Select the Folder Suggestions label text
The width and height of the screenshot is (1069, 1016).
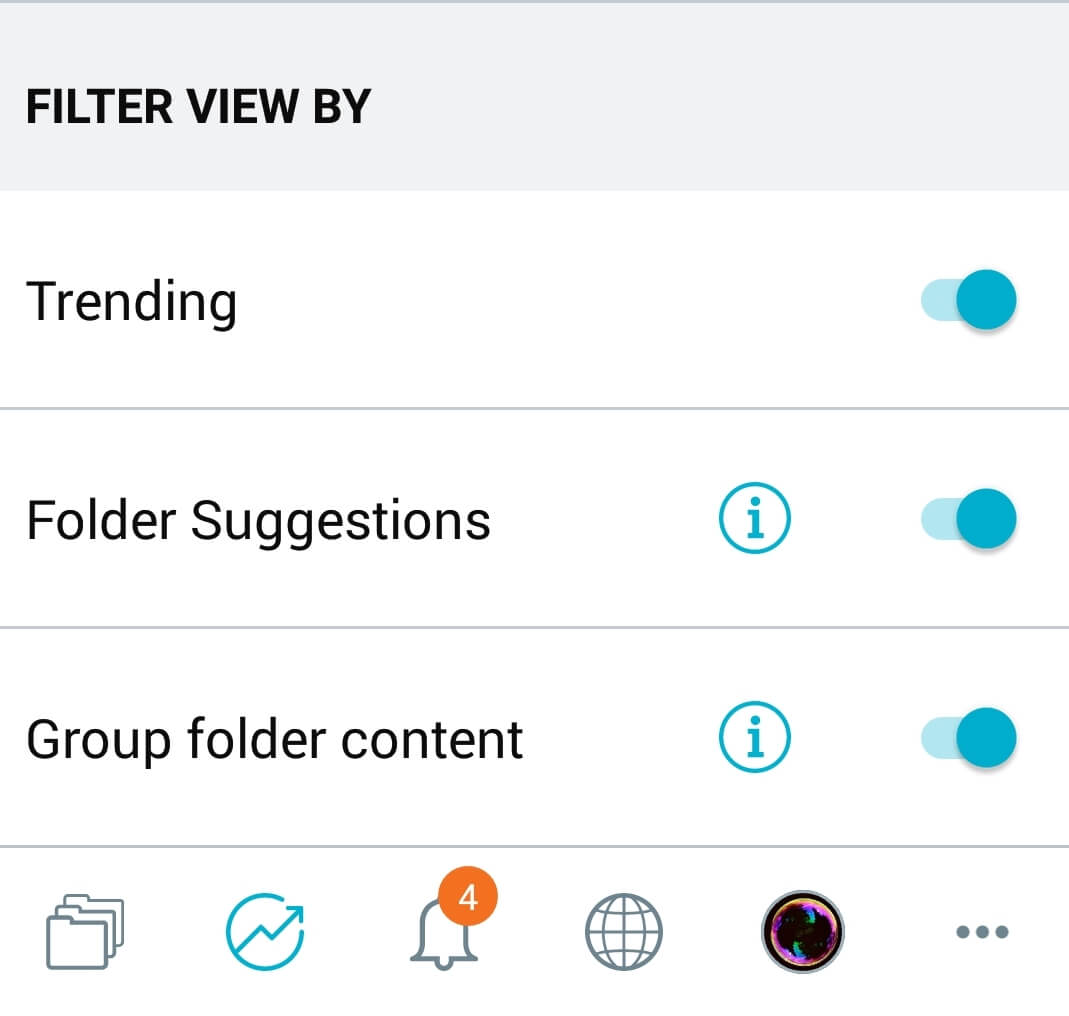tap(258, 521)
